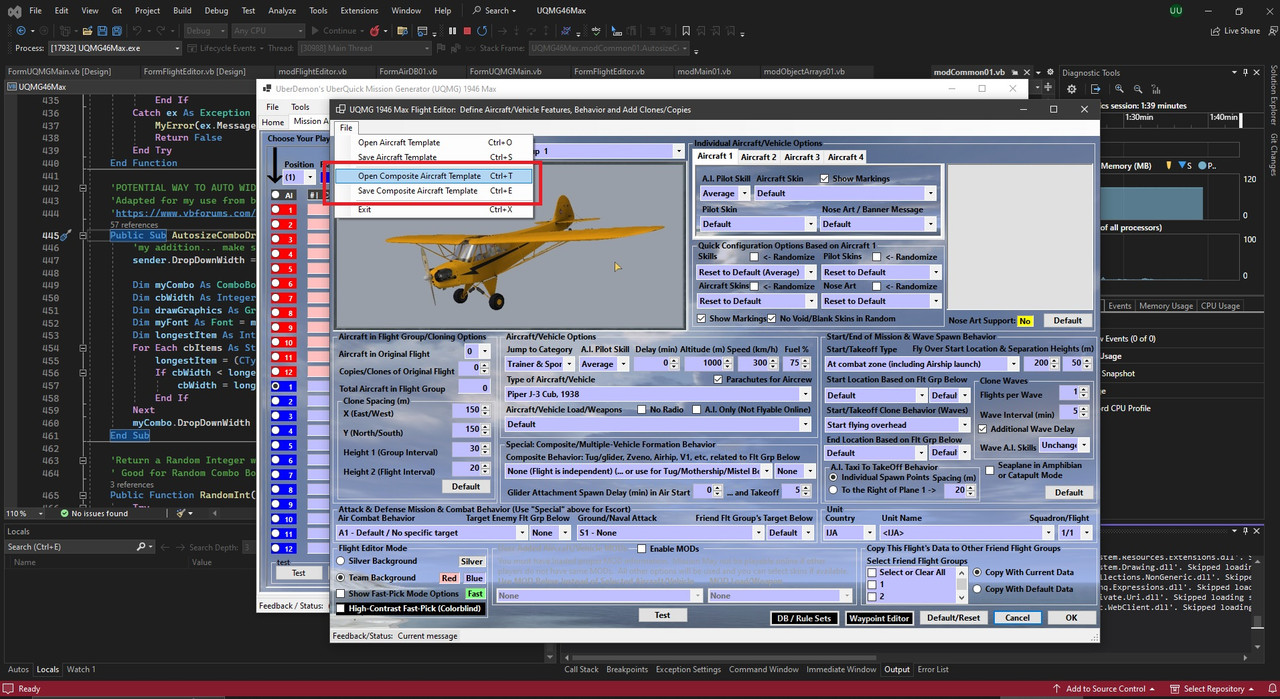Click the Hot Reload flame icon
1280x699 pixels.
pyautogui.click(x=375, y=31)
